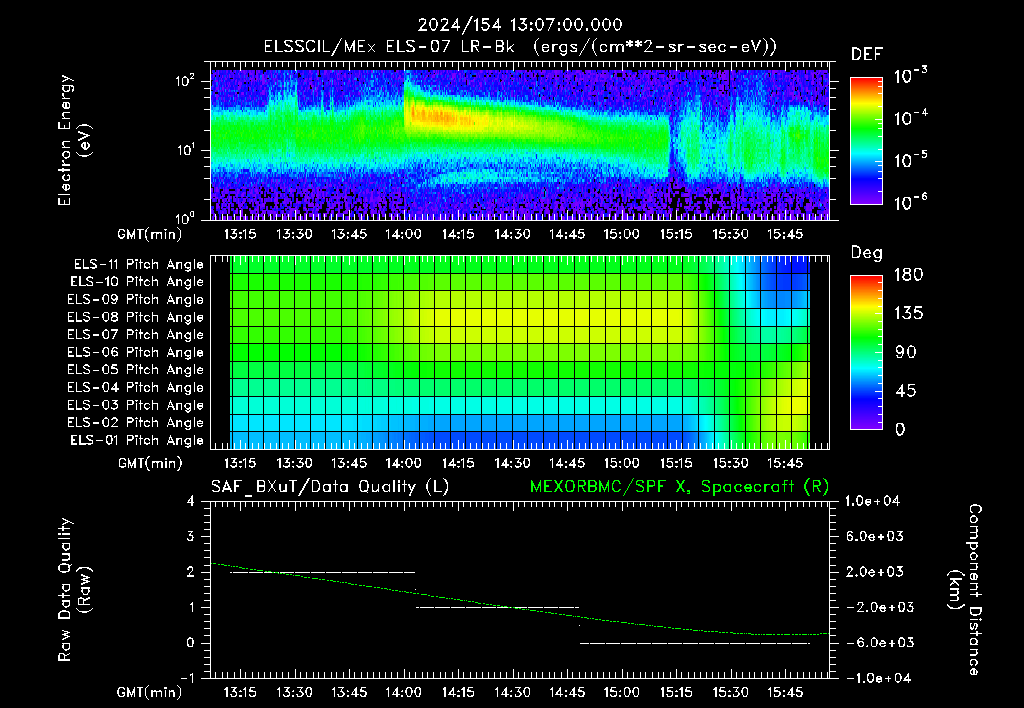Click the DEF color bar in top panel
This screenshot has height=708, width=1024.
tap(866, 140)
